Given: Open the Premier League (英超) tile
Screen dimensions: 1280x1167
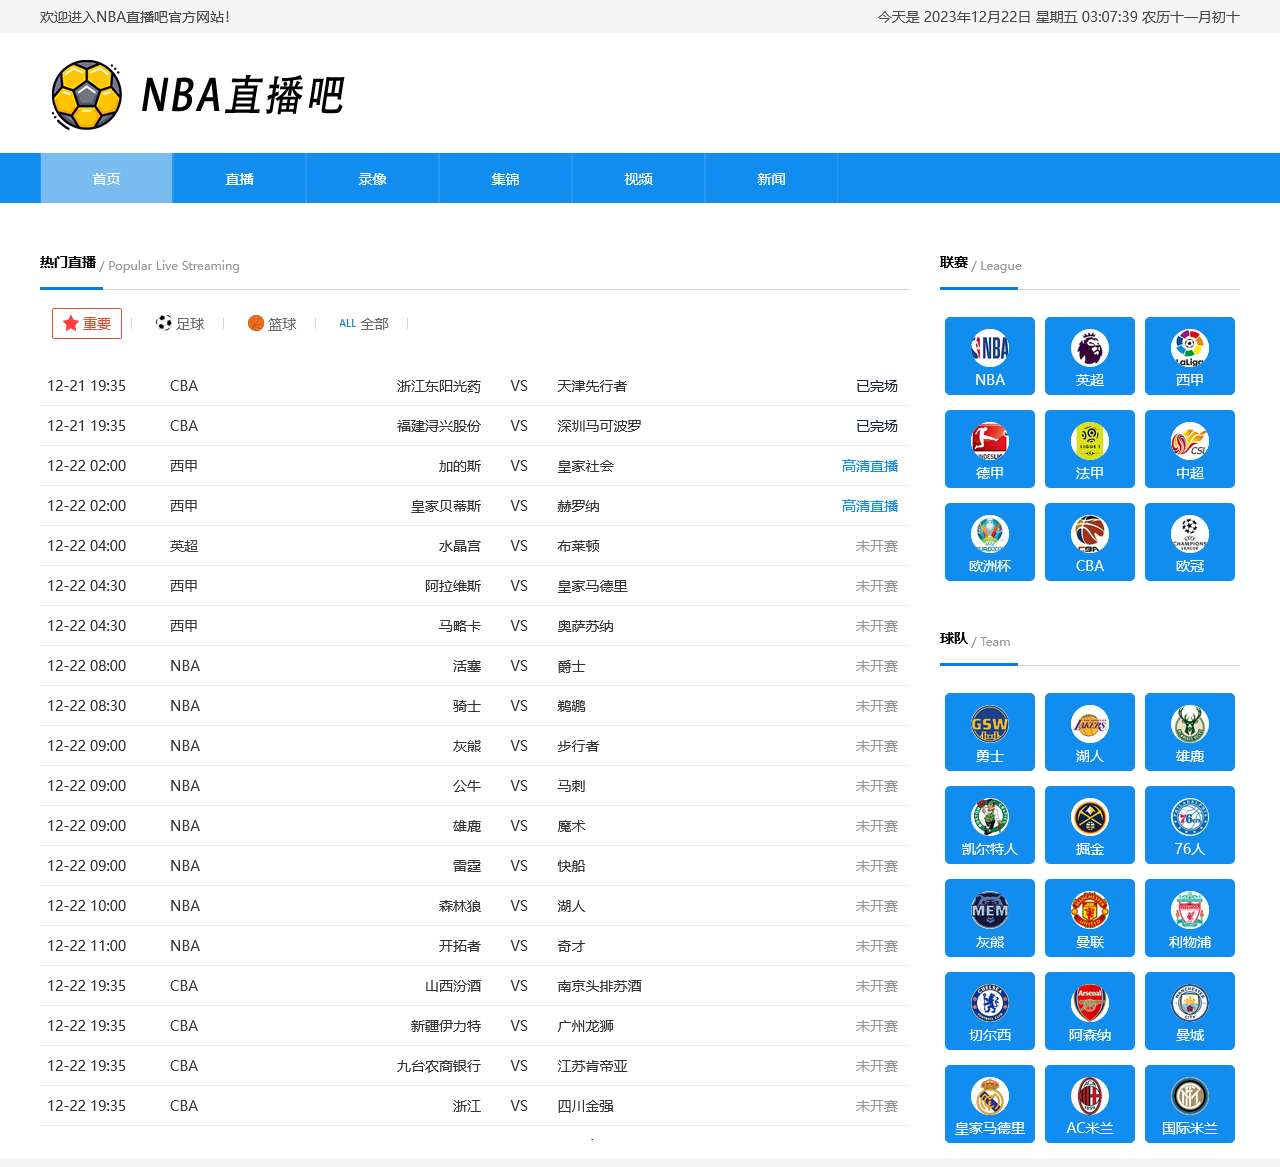Looking at the screenshot, I should pos(1089,356).
